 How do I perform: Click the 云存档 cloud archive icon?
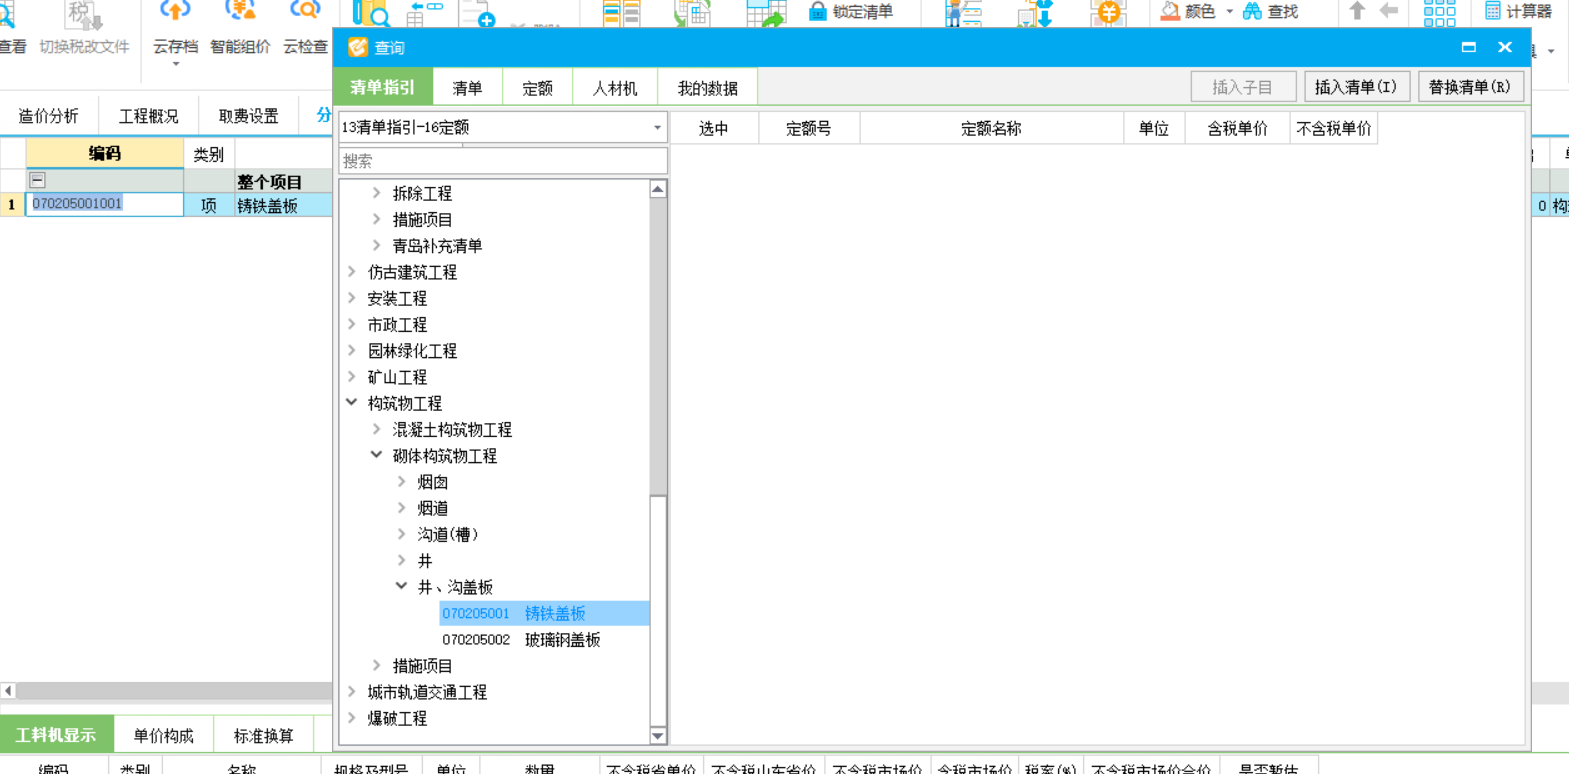pyautogui.click(x=175, y=12)
